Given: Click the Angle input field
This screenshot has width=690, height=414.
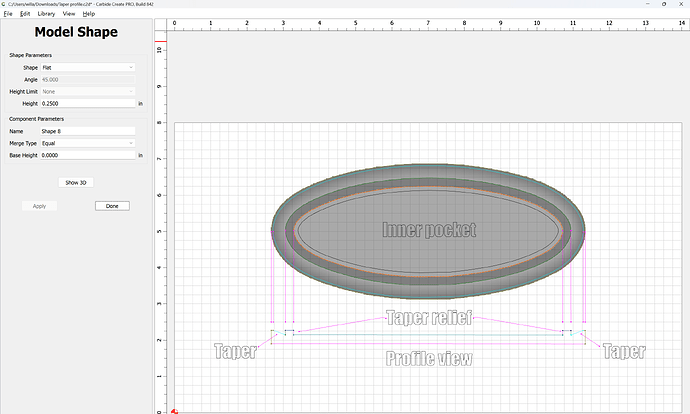Looking at the screenshot, I should tap(87, 79).
